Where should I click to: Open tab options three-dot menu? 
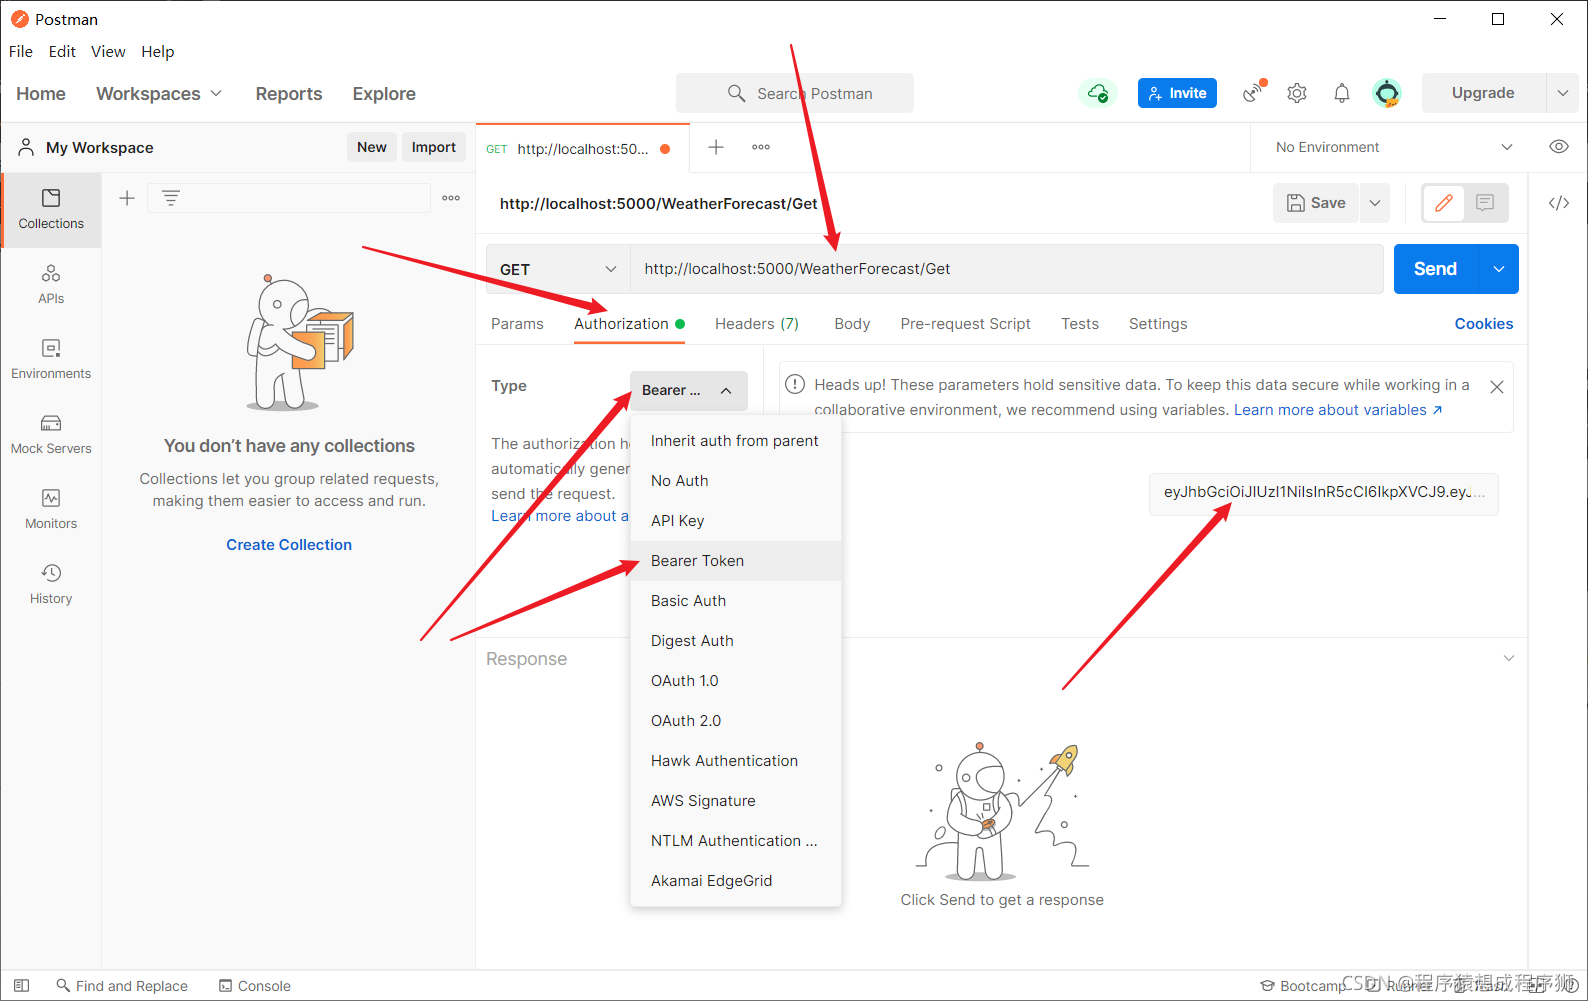point(761,147)
